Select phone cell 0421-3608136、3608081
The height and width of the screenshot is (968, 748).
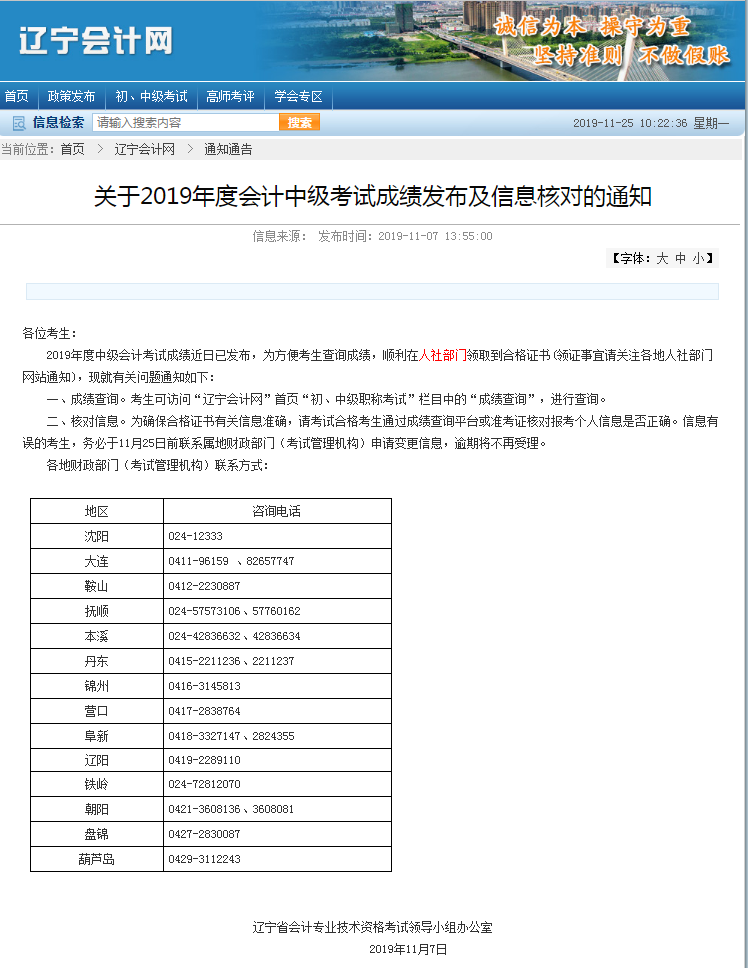coord(277,809)
